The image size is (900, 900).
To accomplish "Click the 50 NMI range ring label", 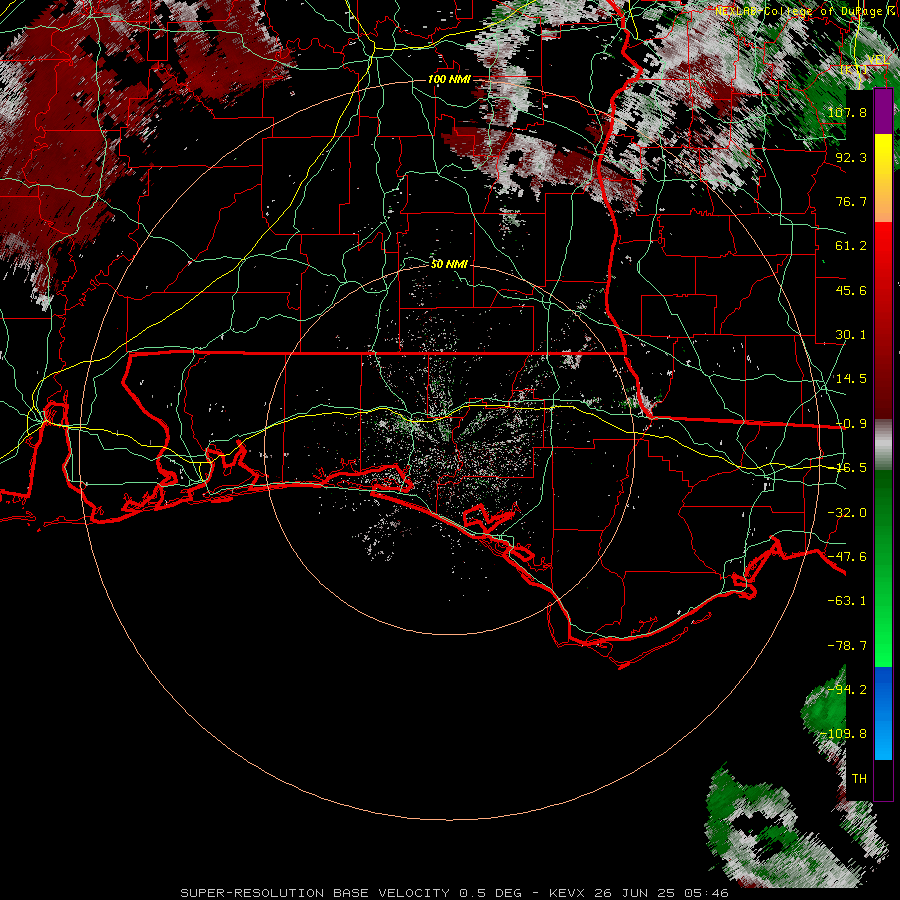I will click(449, 264).
